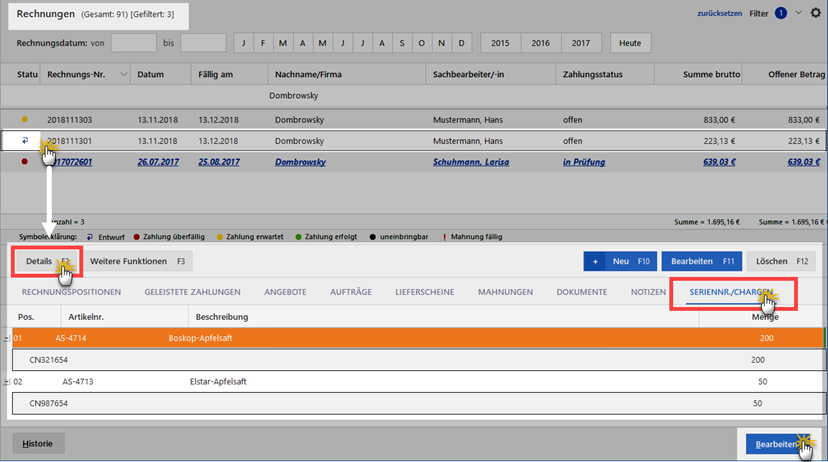828x462 pixels.
Task: Sort by Summe brutto column header
Action: (698, 74)
